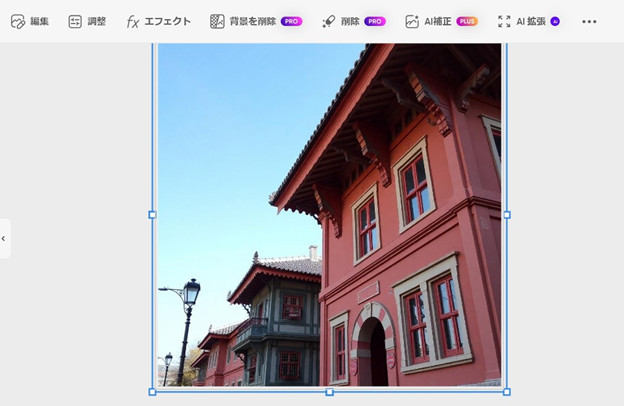Click the bottom-left corner handle
The width and height of the screenshot is (624, 406).
(x=152, y=392)
